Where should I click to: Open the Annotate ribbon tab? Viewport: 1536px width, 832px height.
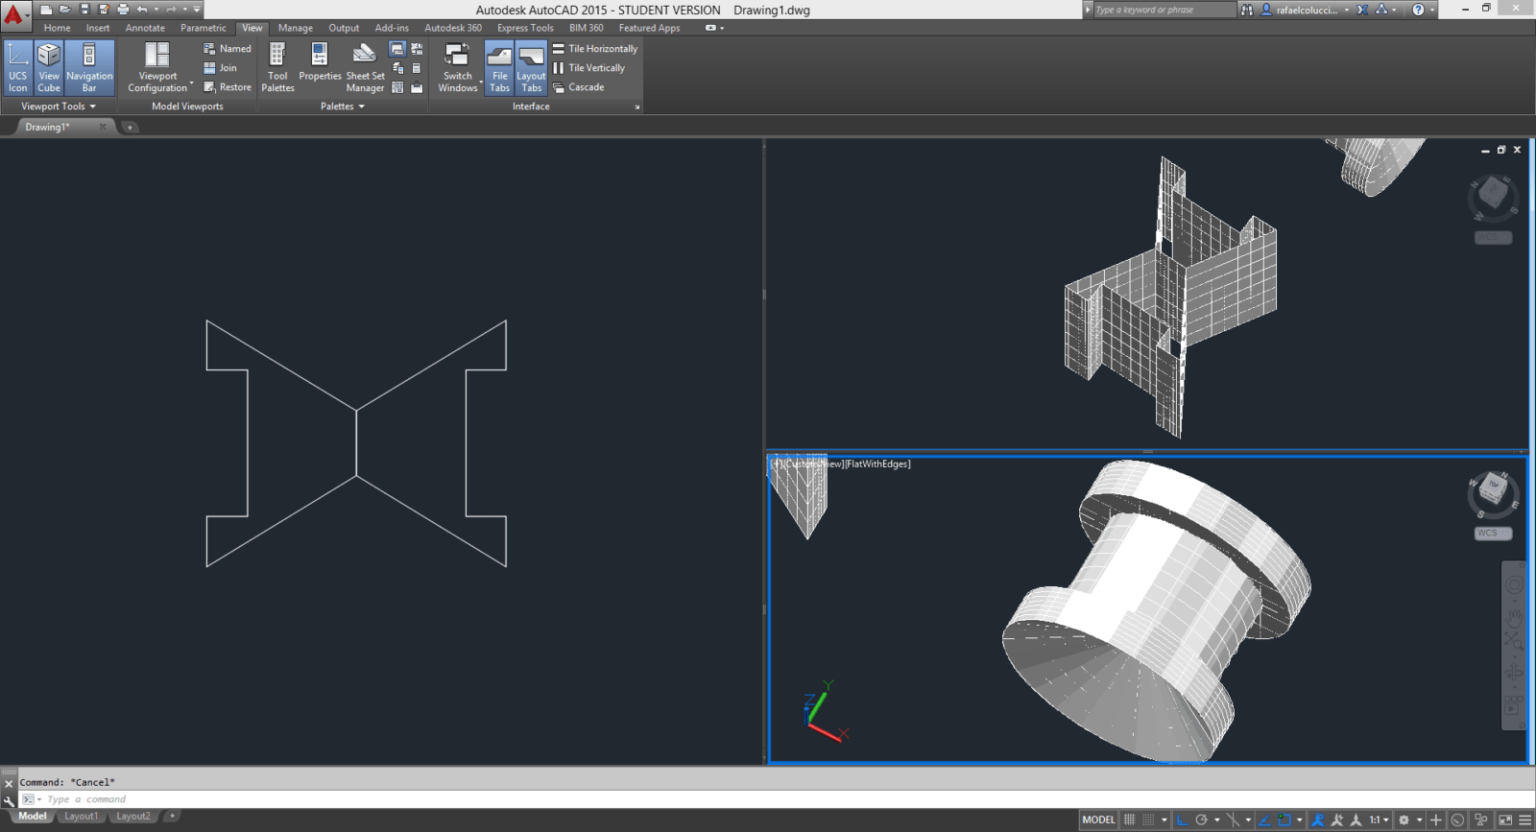(x=145, y=28)
